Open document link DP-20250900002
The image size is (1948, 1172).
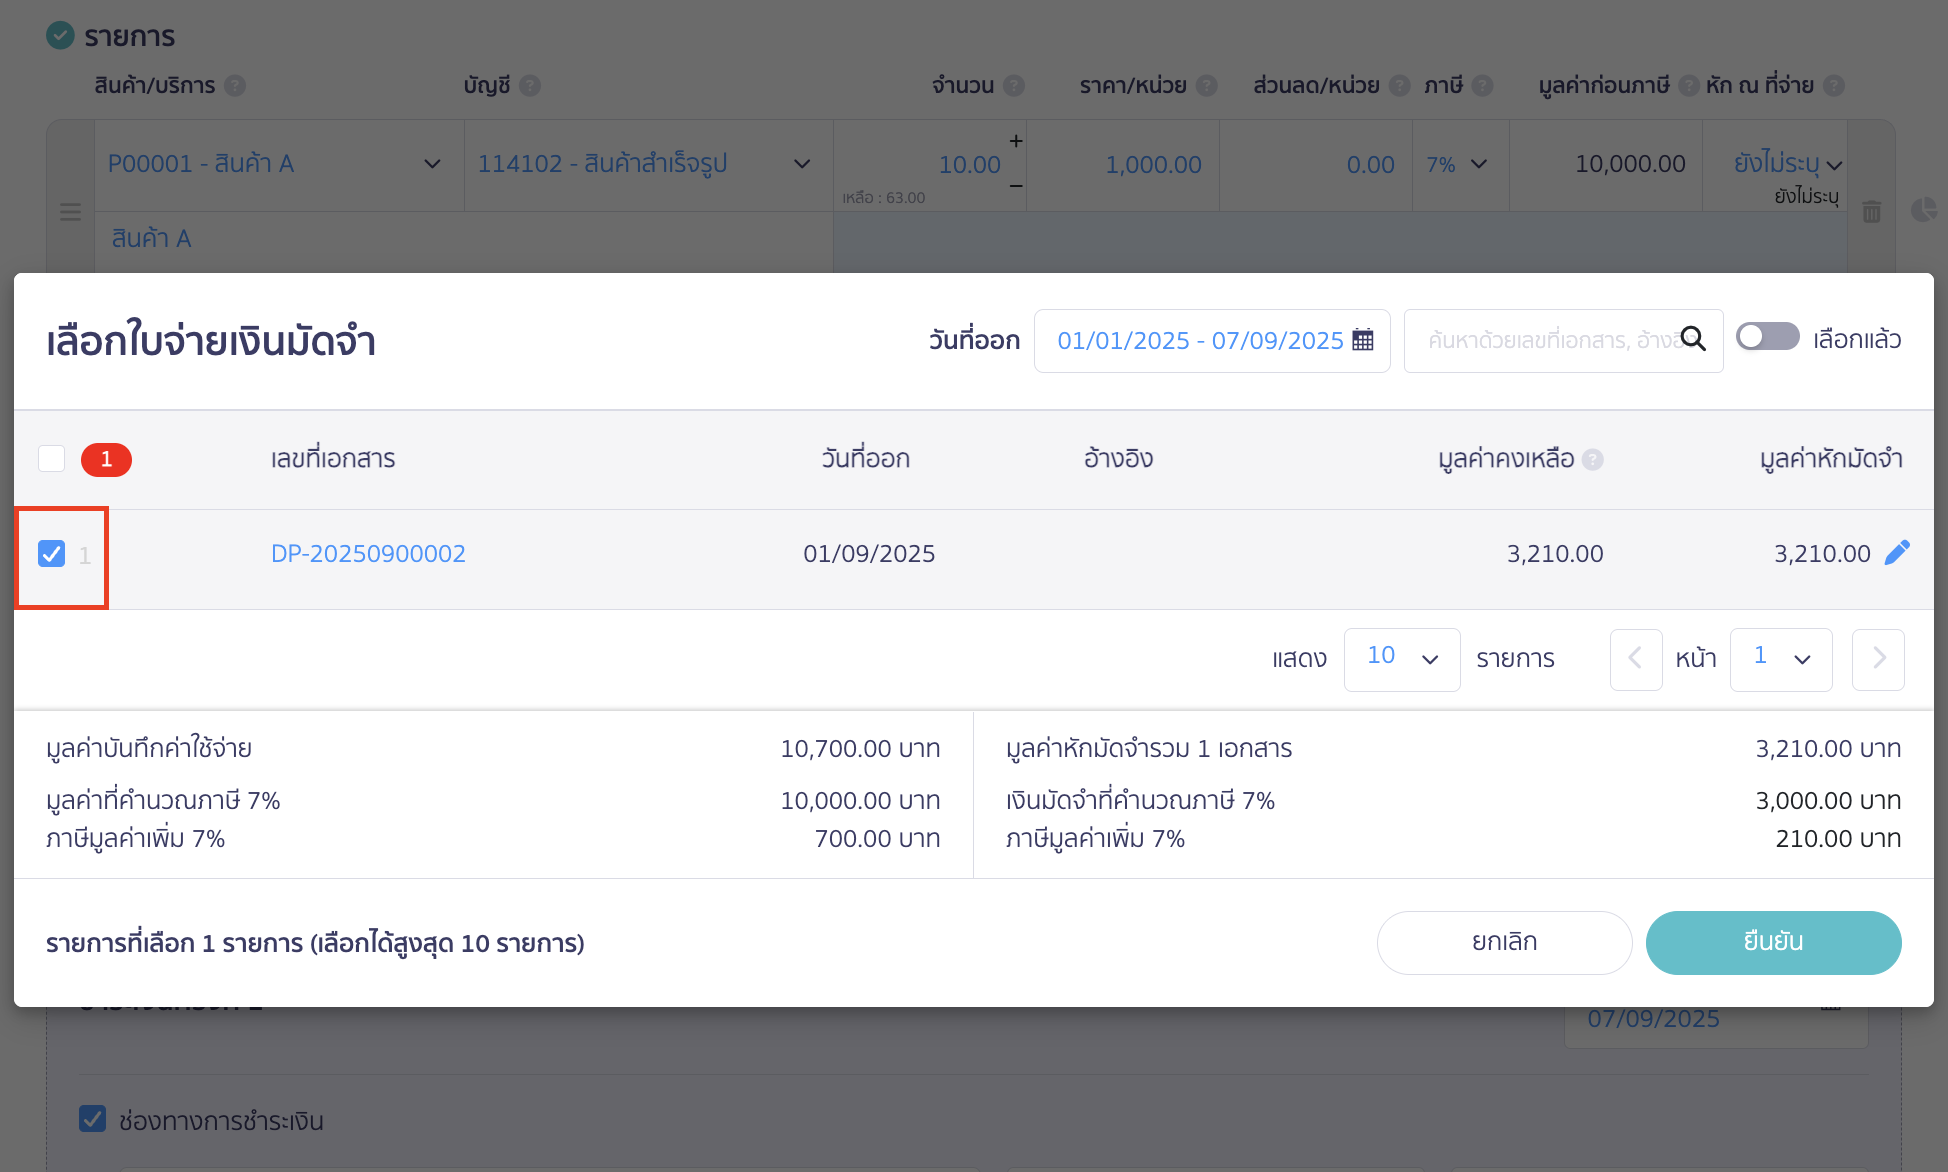tap(368, 554)
